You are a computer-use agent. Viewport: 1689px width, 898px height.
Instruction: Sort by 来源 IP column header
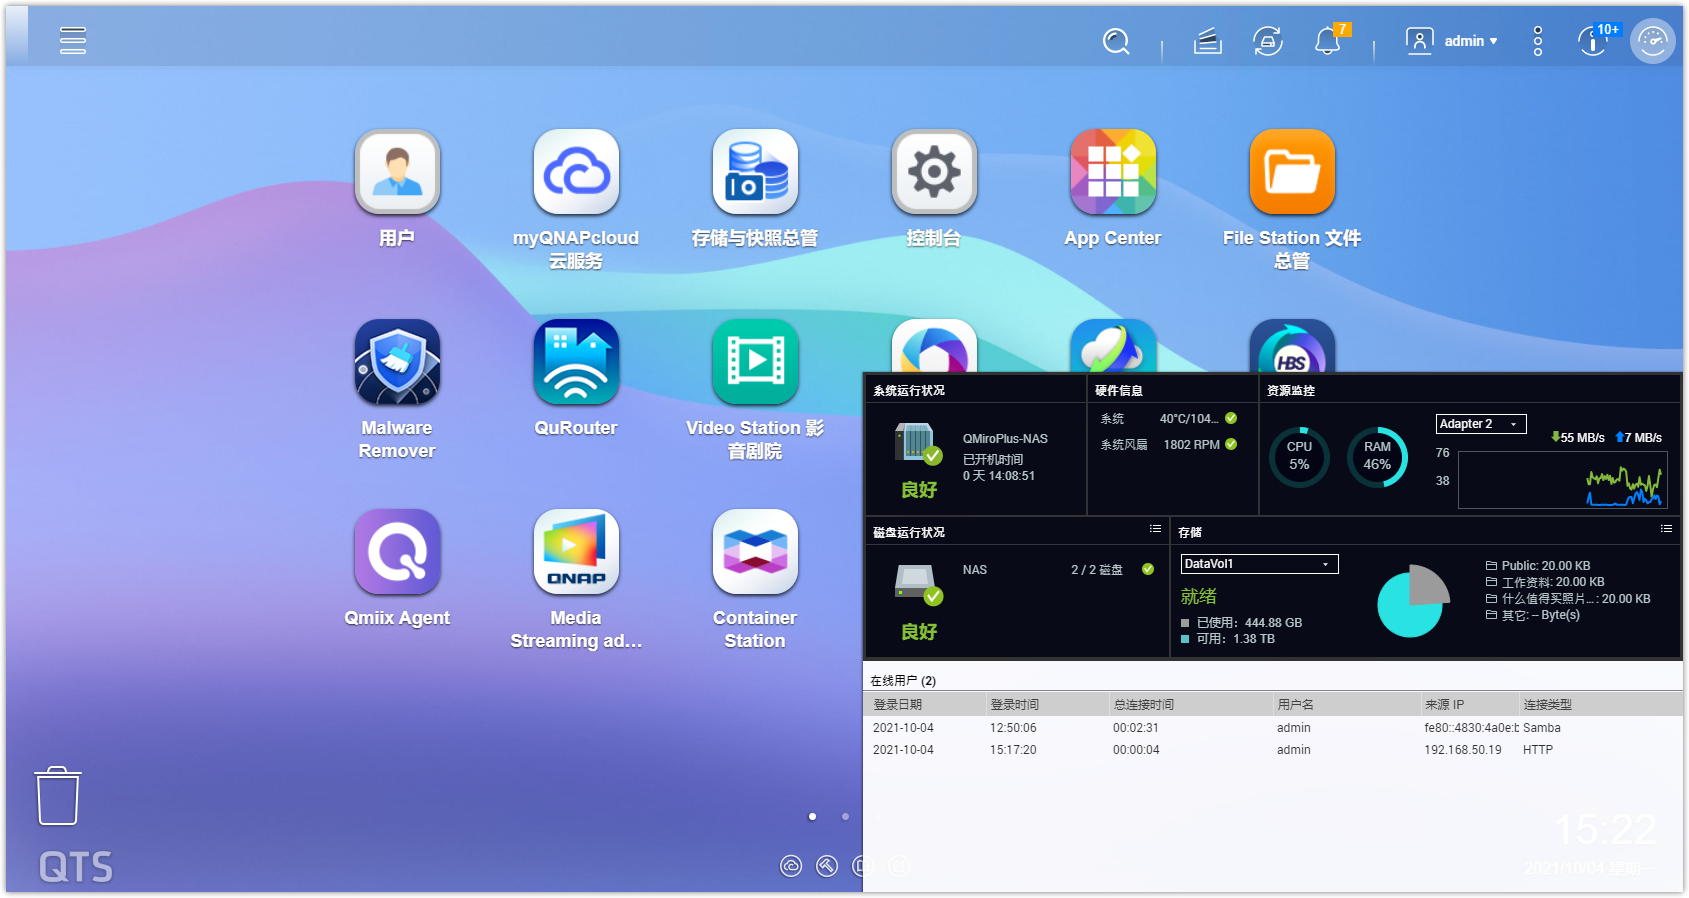tap(1469, 705)
